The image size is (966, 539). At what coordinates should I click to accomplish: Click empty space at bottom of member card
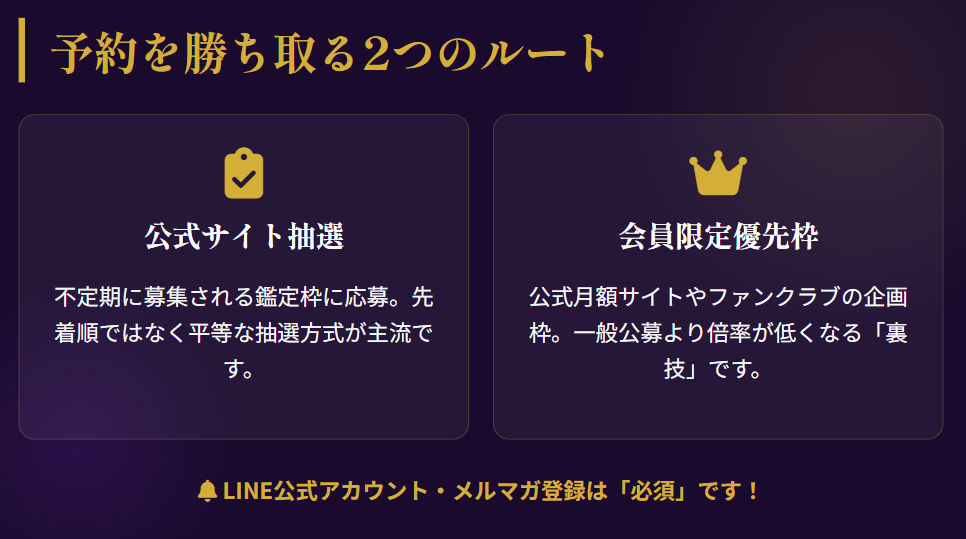pos(718,412)
